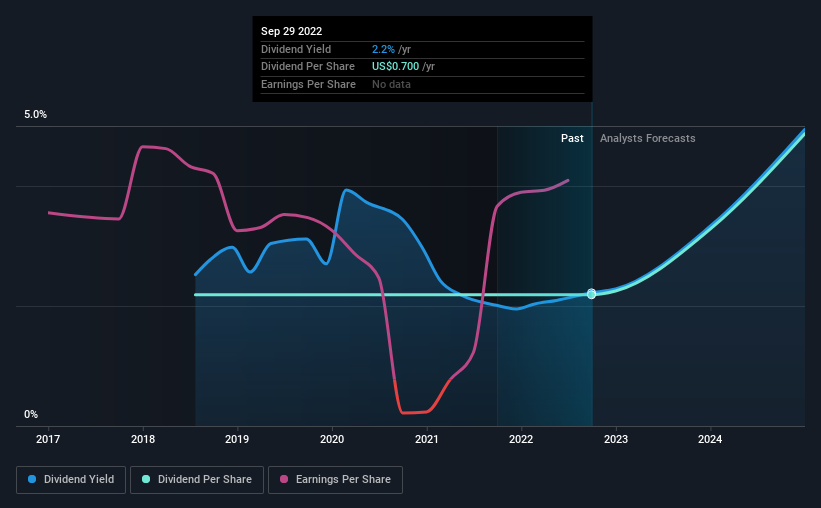The width and height of the screenshot is (821, 508).
Task: Click the Past section label
Action: point(572,138)
